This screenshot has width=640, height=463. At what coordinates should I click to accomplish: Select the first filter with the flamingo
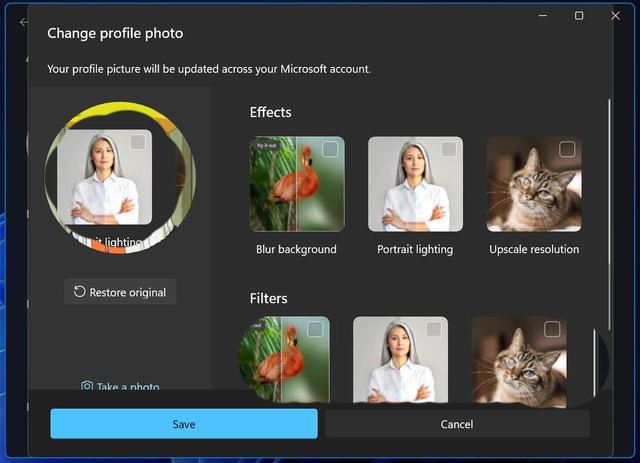(285, 360)
